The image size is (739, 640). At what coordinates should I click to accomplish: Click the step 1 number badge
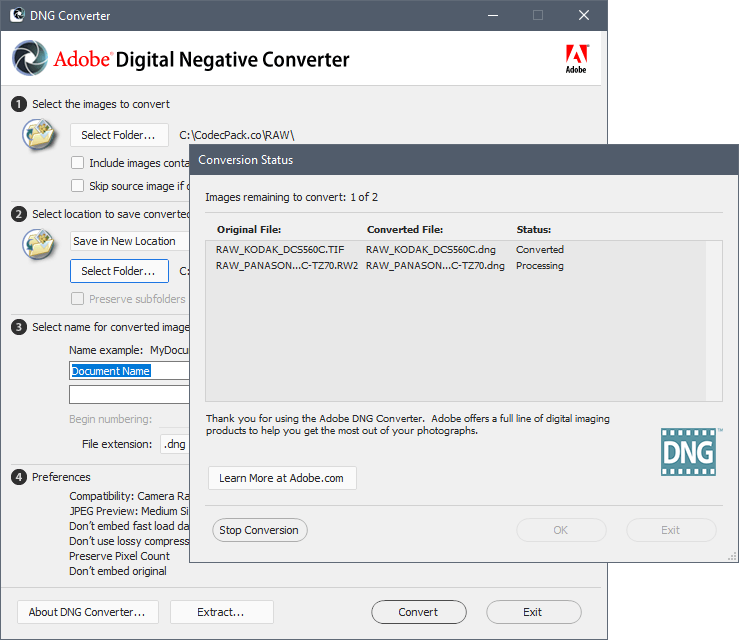pyautogui.click(x=19, y=104)
